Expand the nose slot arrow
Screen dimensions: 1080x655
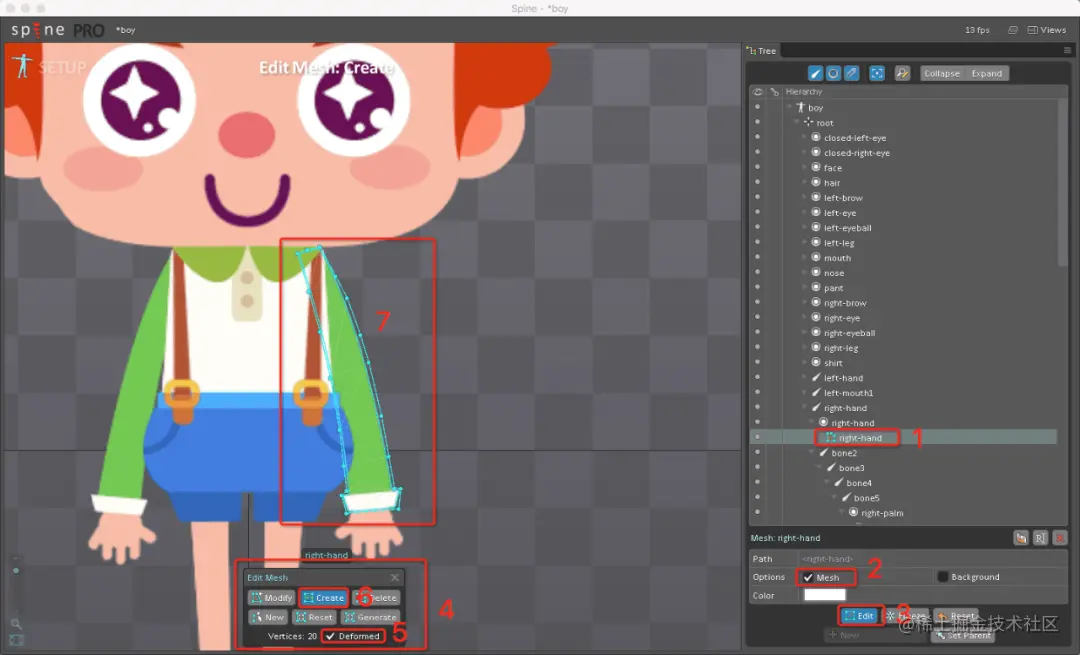[x=804, y=272]
